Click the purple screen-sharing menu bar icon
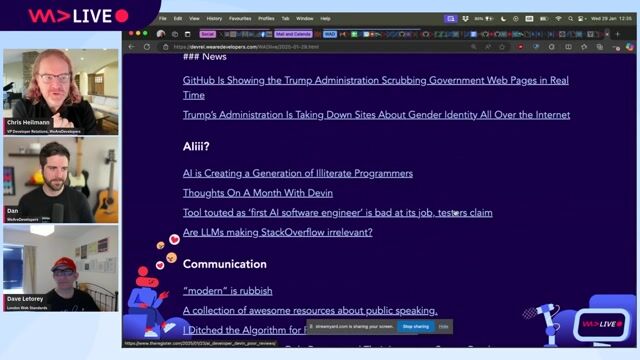The image size is (640, 360). click(451, 19)
